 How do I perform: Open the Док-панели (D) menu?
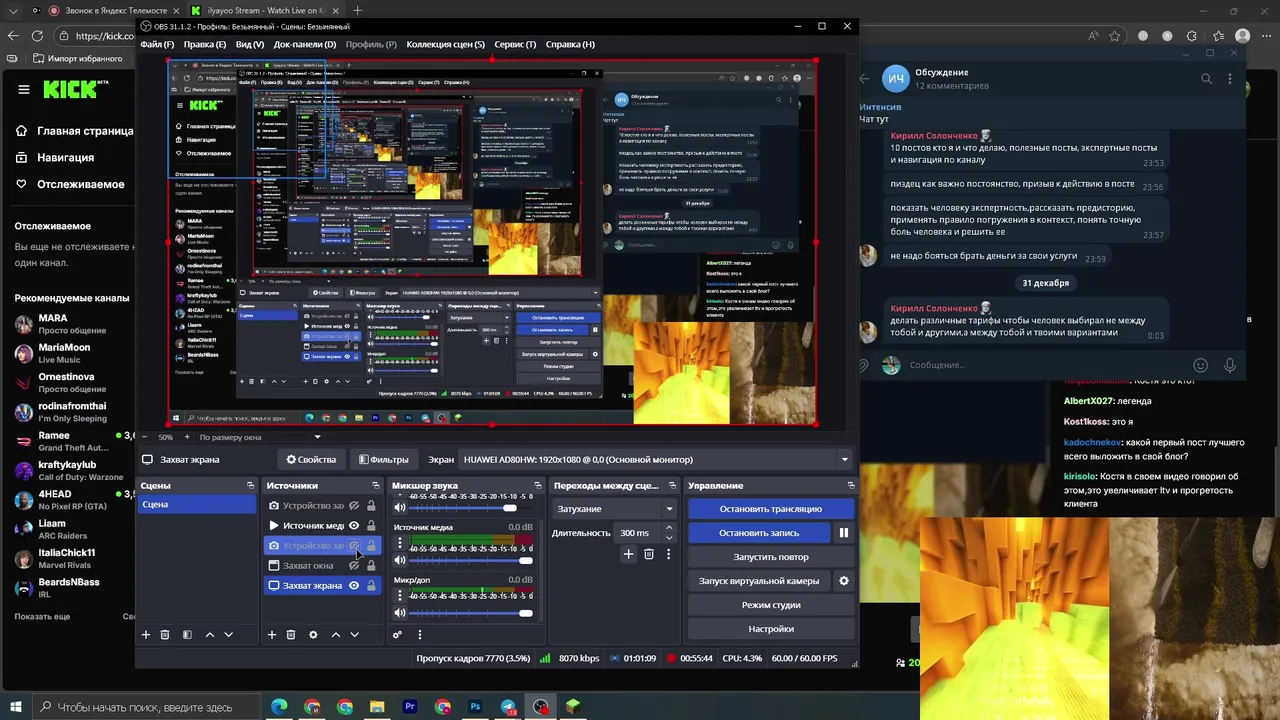[305, 44]
